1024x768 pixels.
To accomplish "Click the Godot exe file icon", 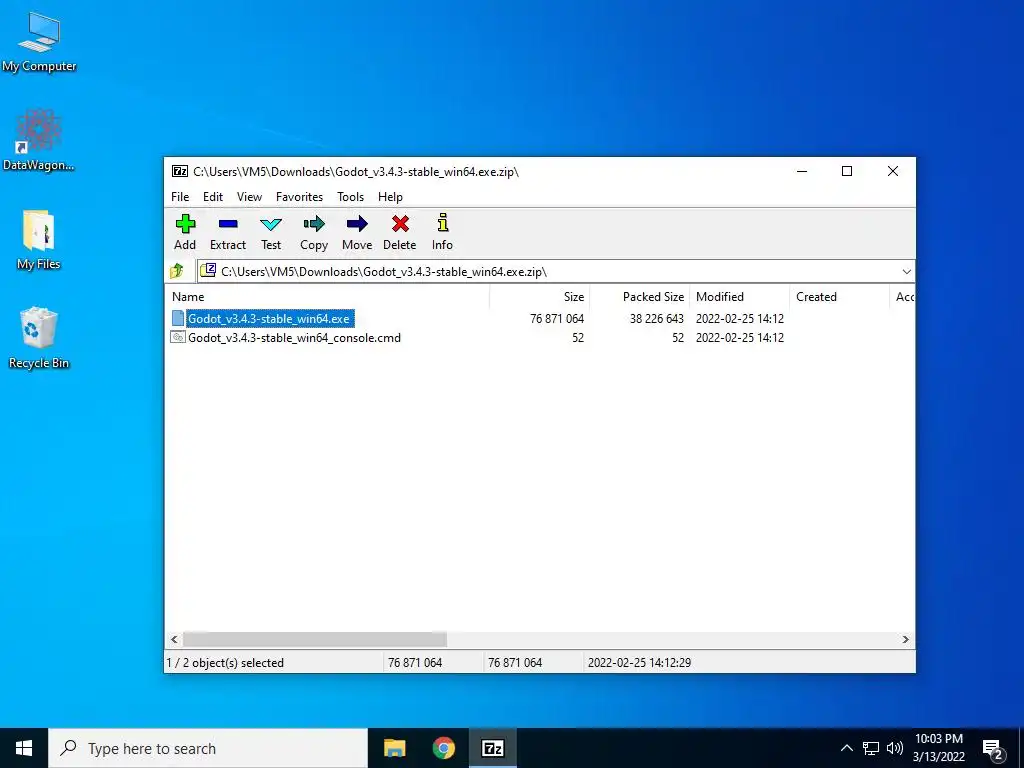I will [178, 318].
